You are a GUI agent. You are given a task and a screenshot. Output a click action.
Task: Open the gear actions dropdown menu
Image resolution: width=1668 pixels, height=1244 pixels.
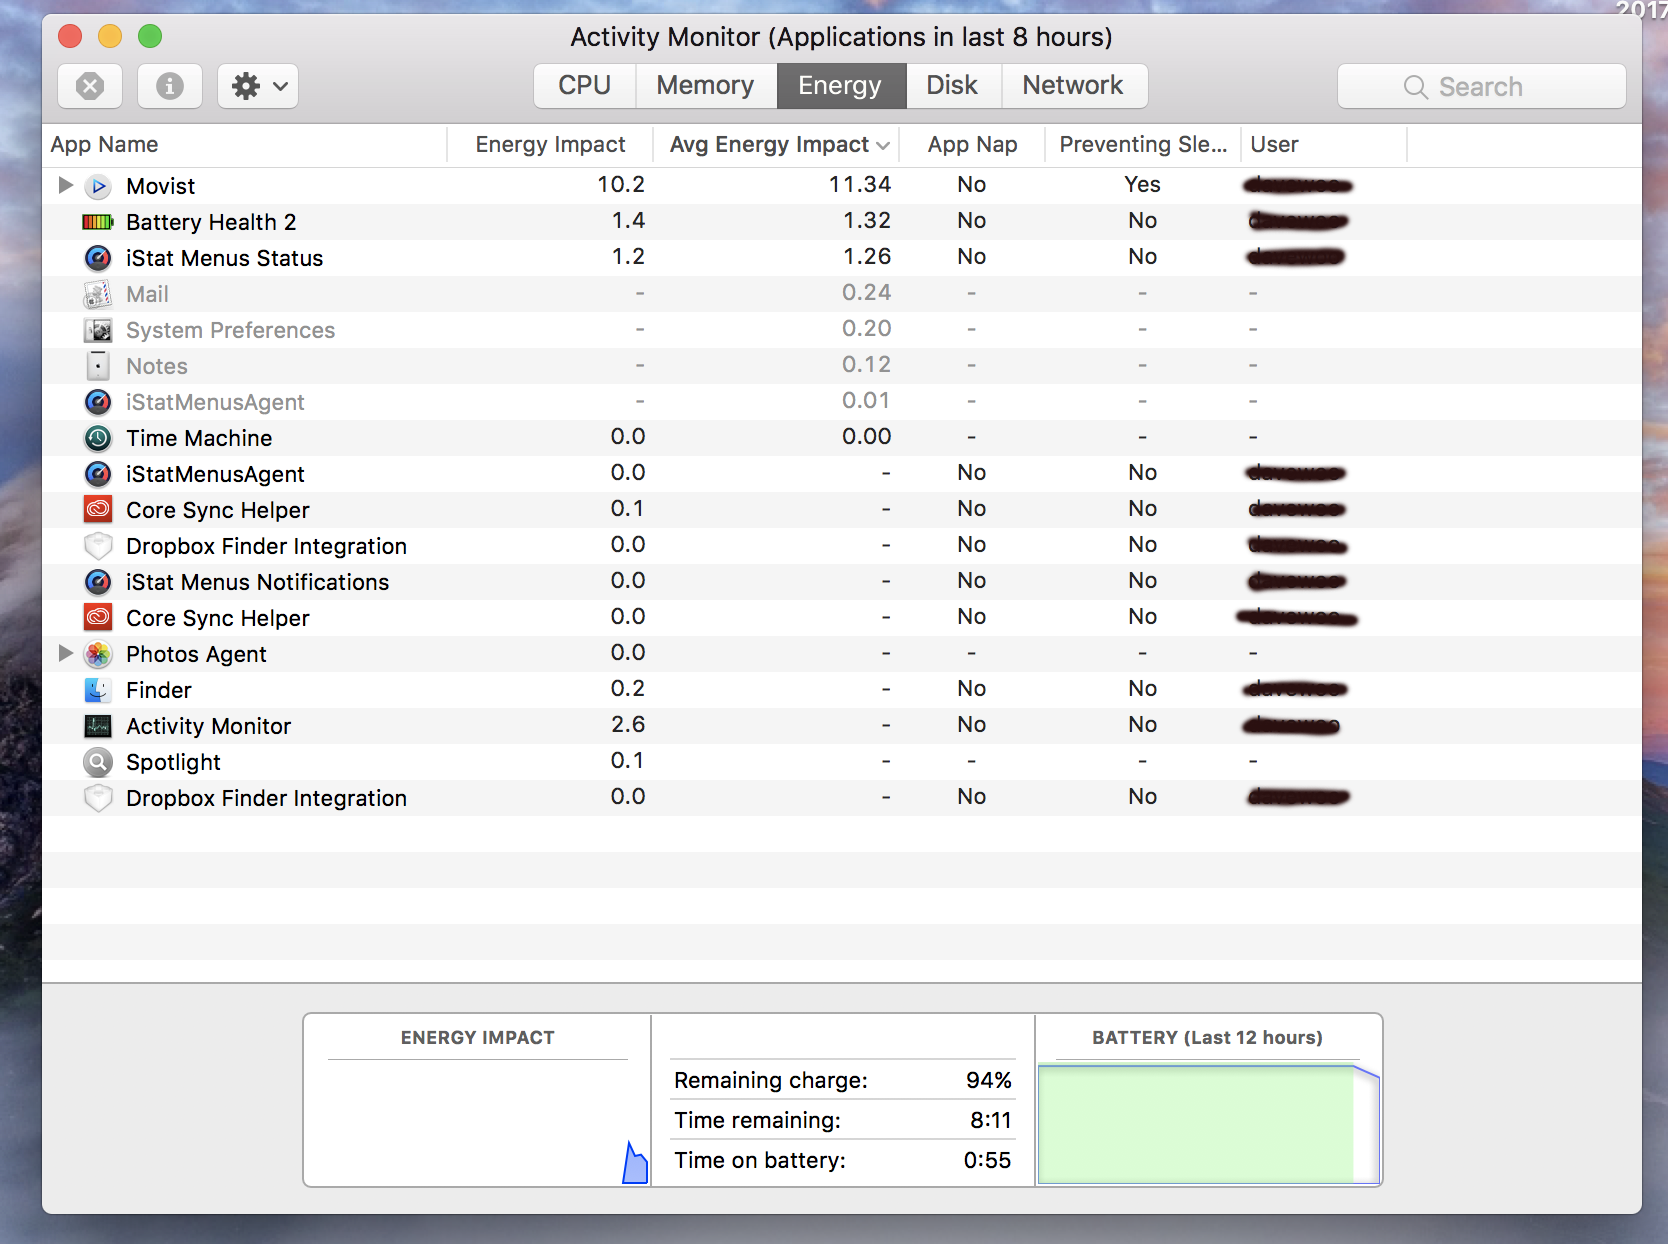(x=258, y=86)
